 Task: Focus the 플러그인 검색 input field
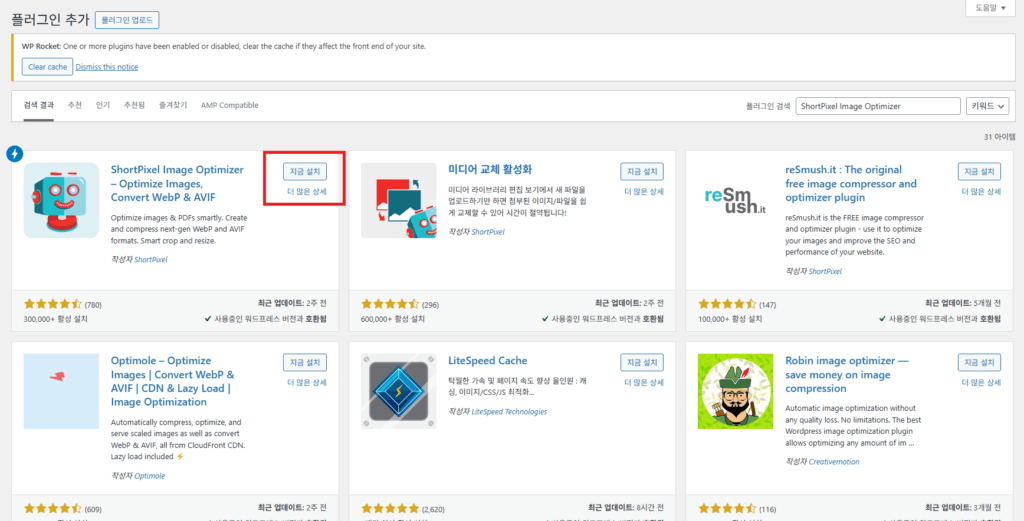(878, 106)
